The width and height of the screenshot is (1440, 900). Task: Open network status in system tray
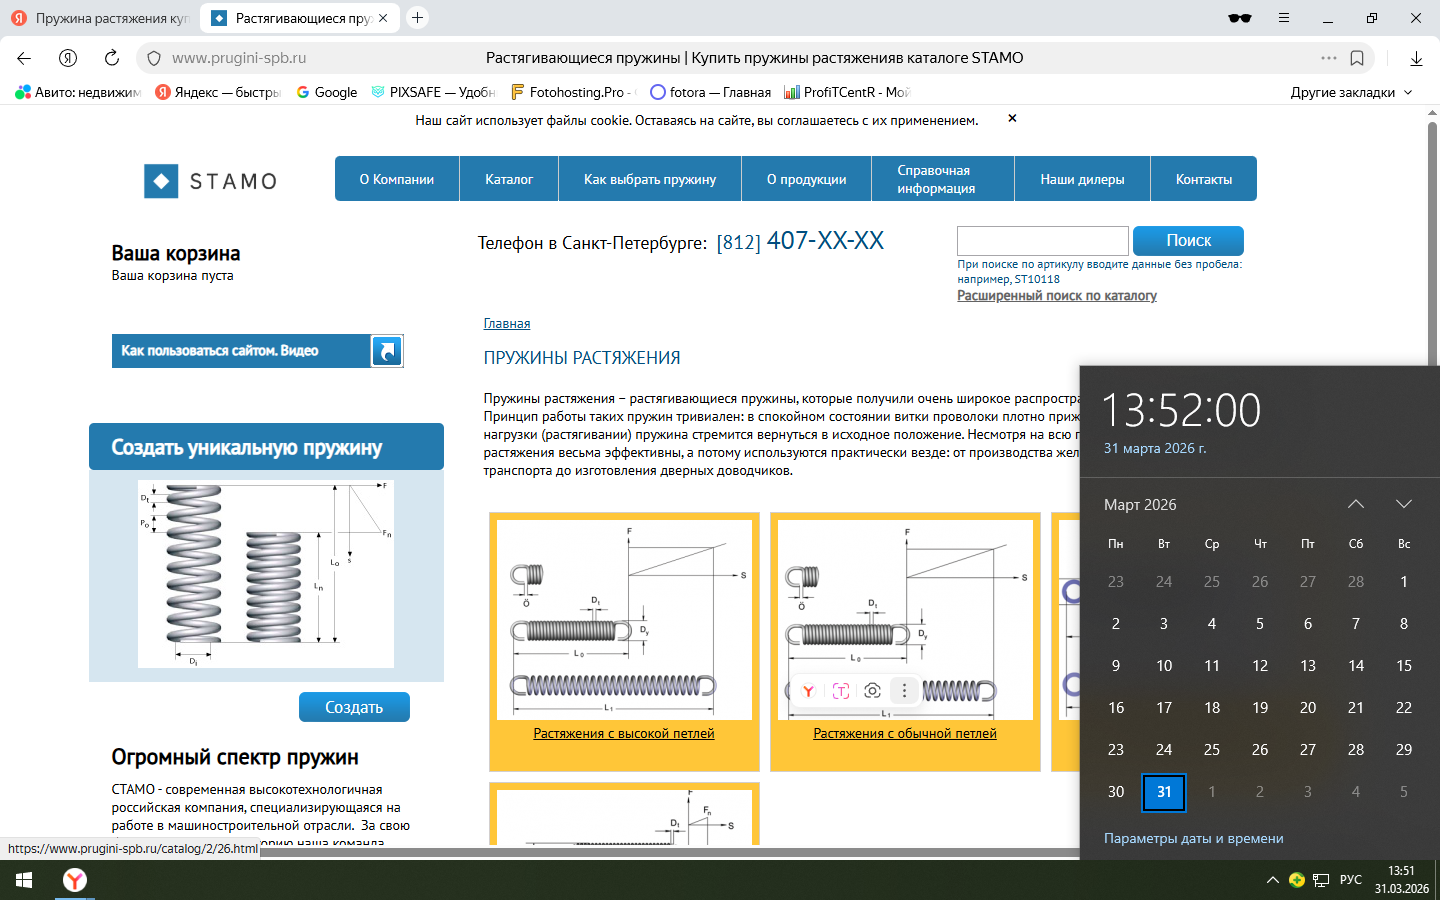click(x=1321, y=880)
